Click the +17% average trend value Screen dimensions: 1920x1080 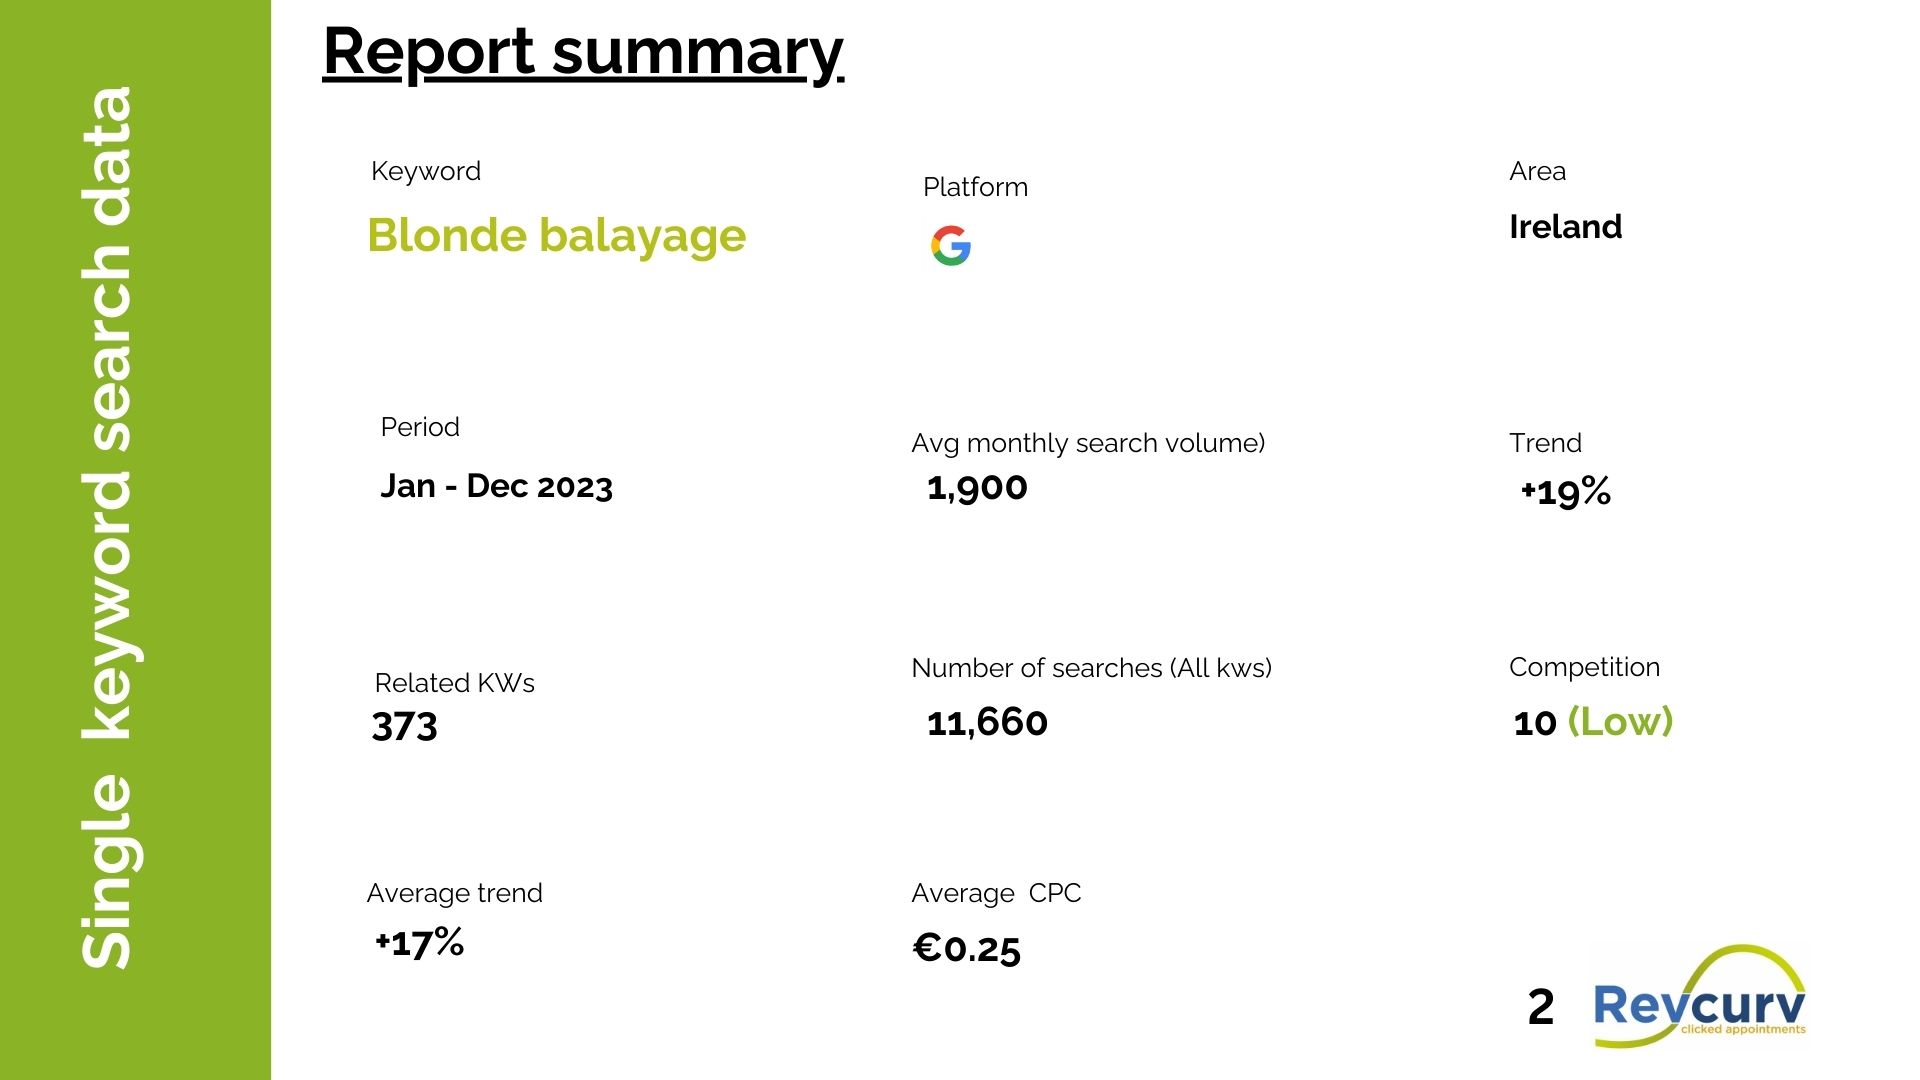(419, 942)
